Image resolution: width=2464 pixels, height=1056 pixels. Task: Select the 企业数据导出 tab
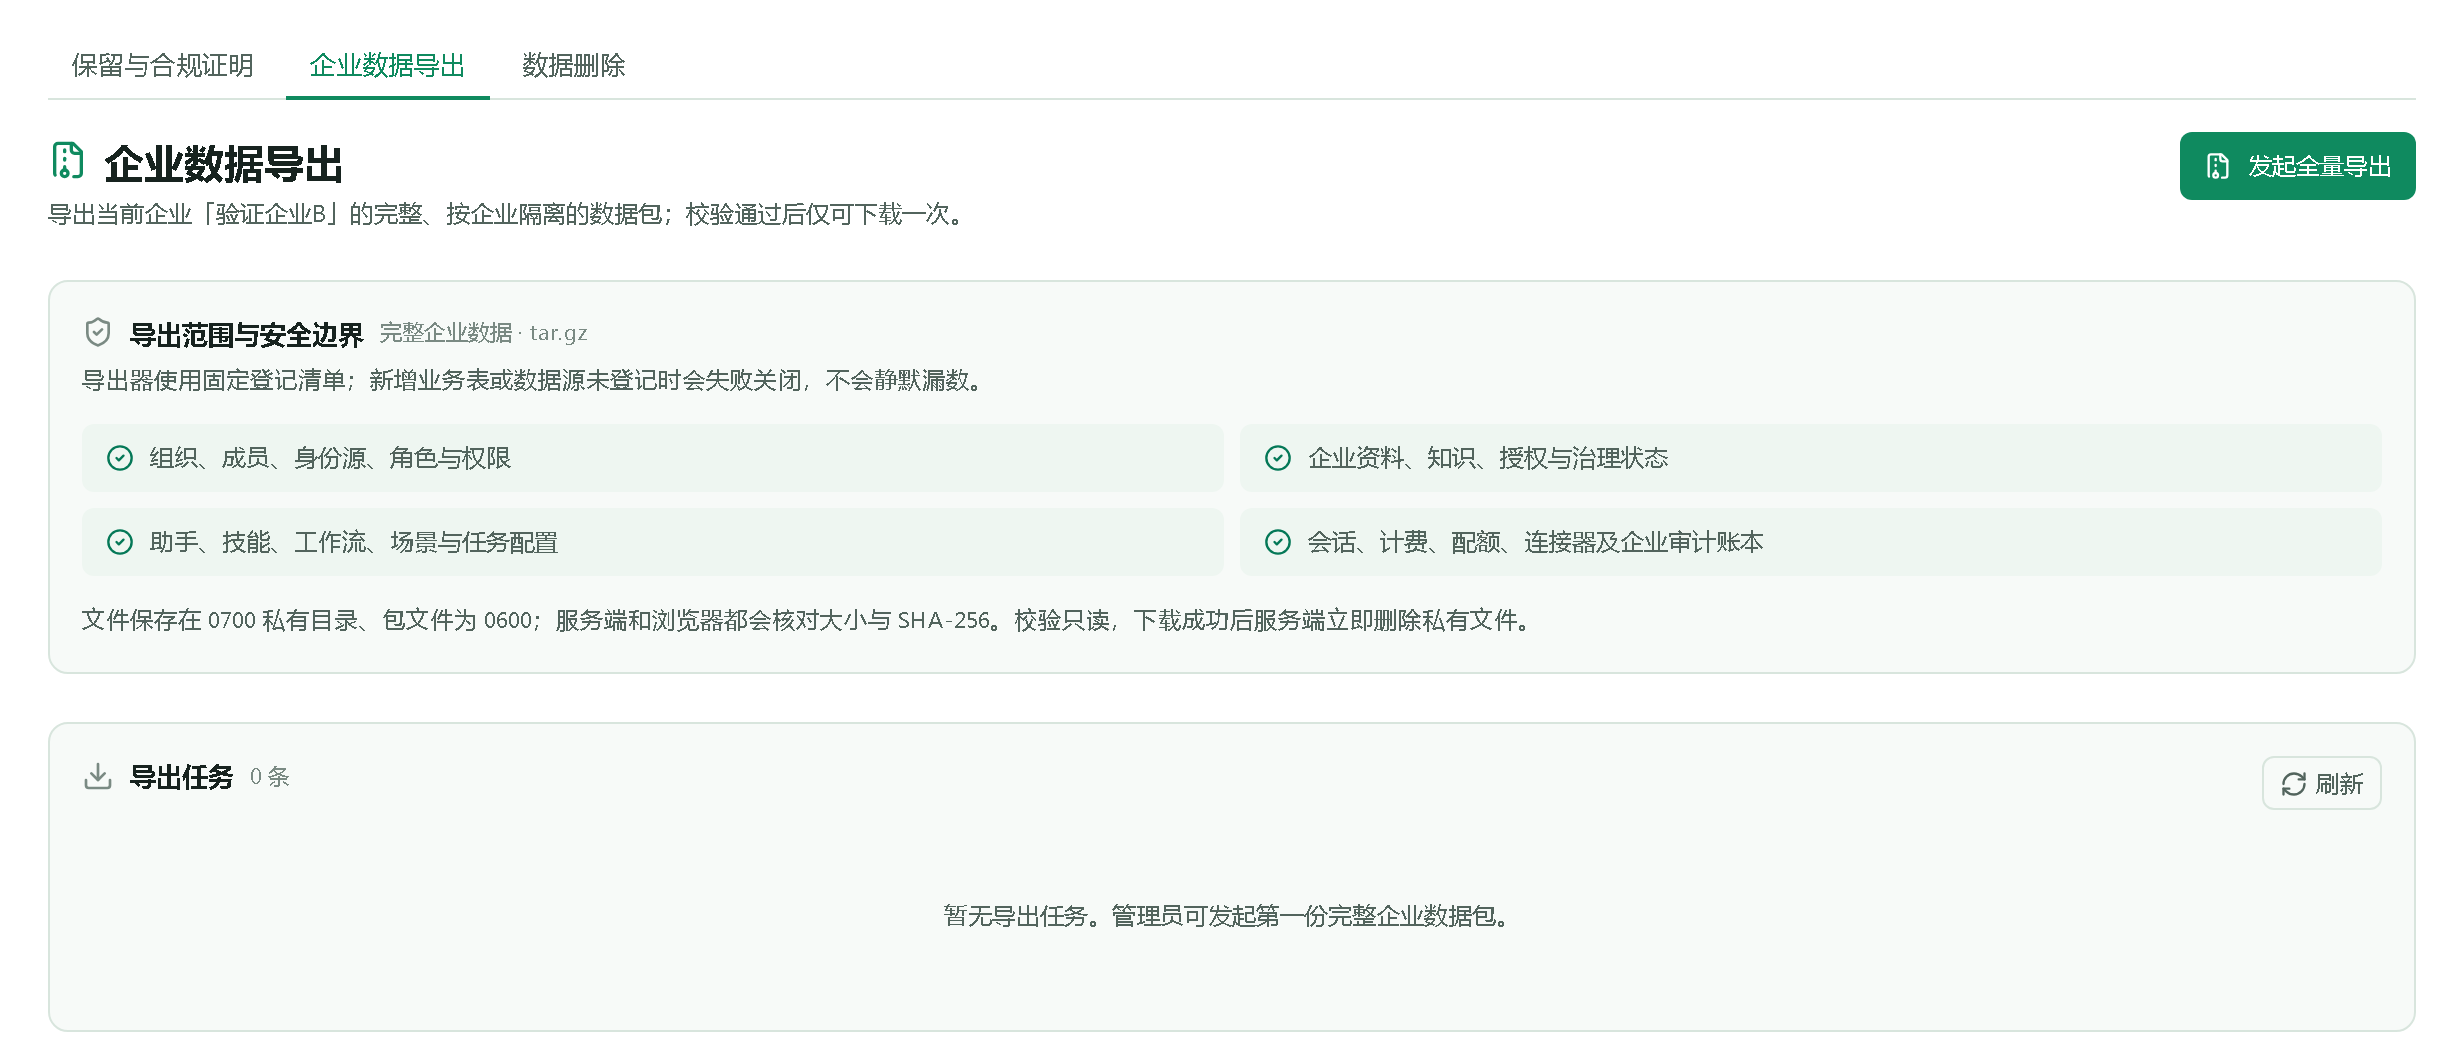pyautogui.click(x=387, y=66)
